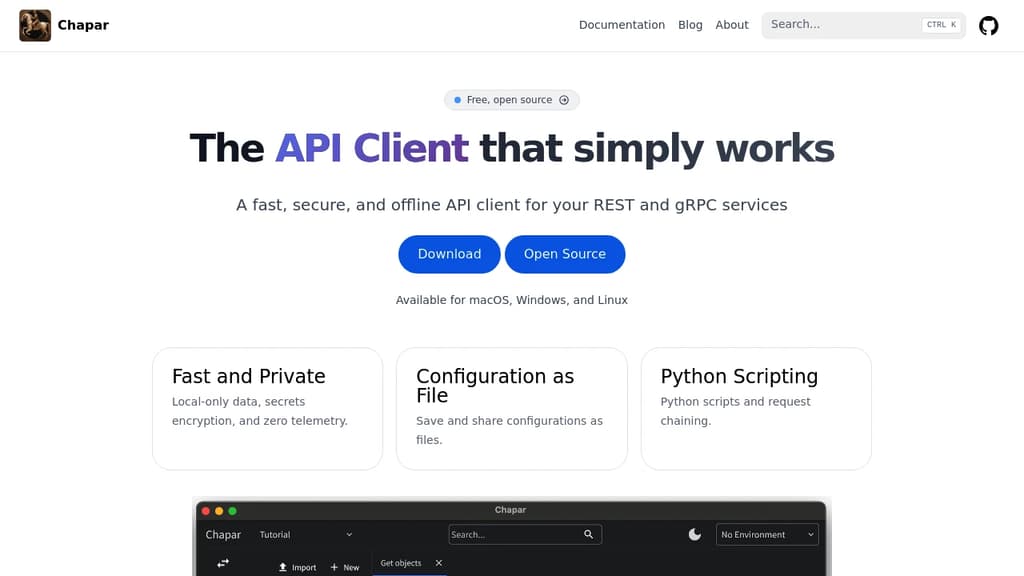Click the New button label
1024x576 pixels.
(x=351, y=568)
